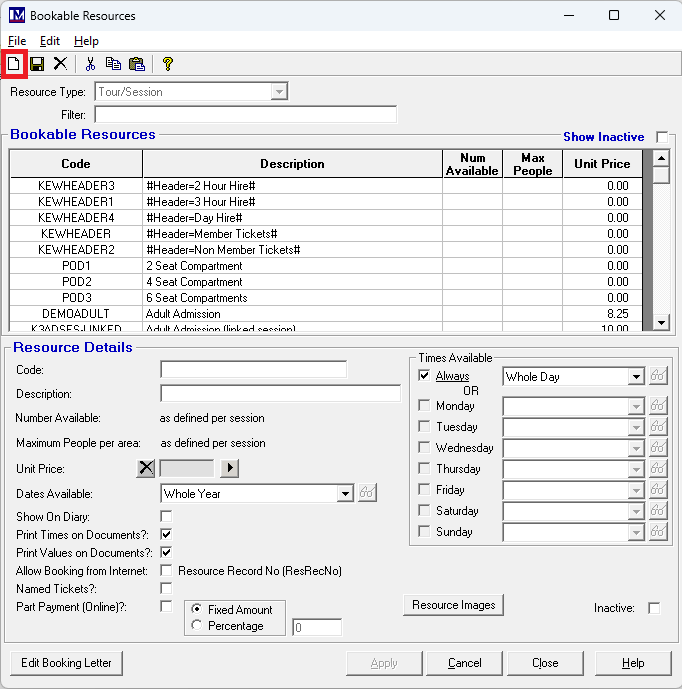Click binoculars icon on Thursday row
682x691 pixels.
point(658,468)
